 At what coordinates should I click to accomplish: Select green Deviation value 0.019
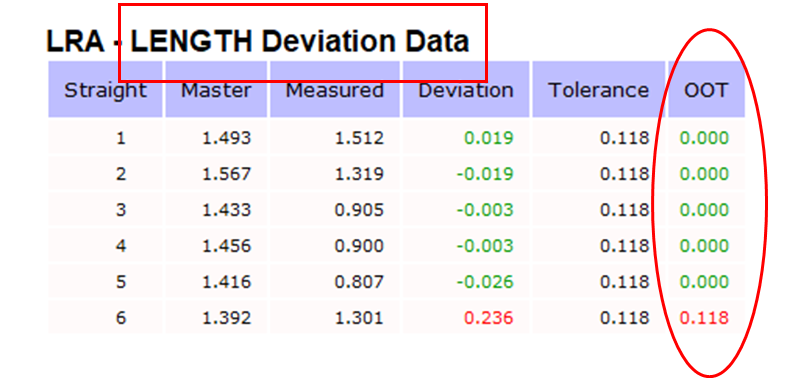(x=489, y=138)
